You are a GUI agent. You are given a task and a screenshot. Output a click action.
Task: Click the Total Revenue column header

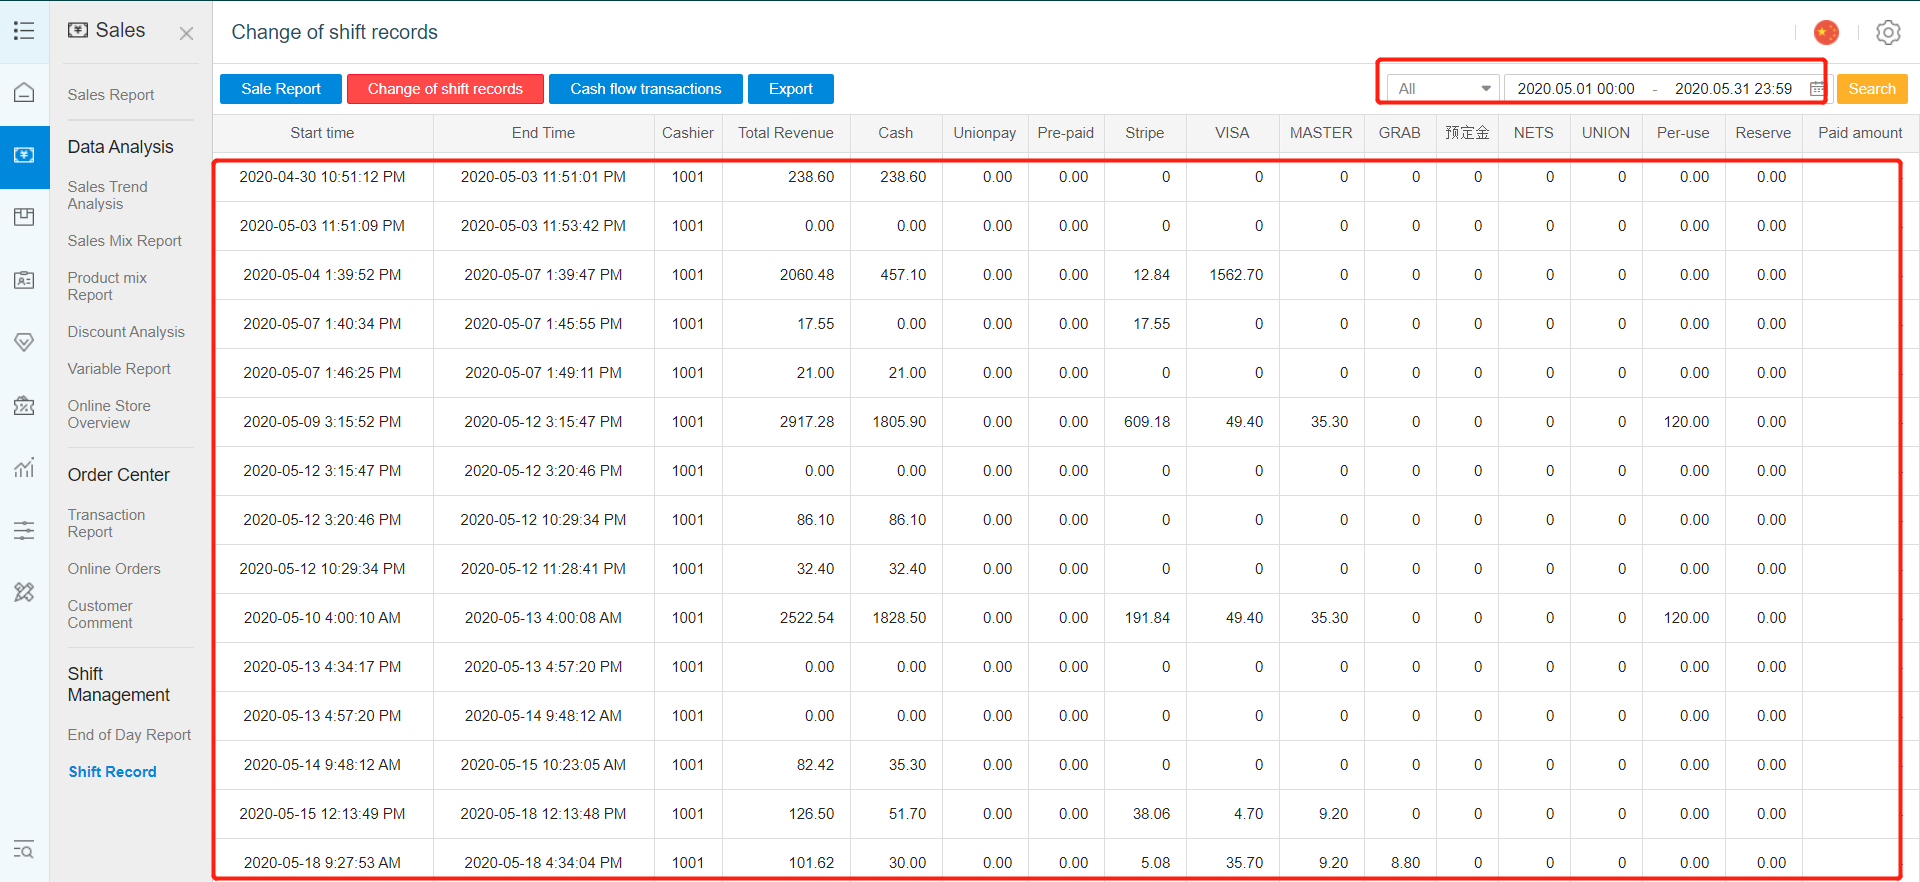[x=786, y=133]
